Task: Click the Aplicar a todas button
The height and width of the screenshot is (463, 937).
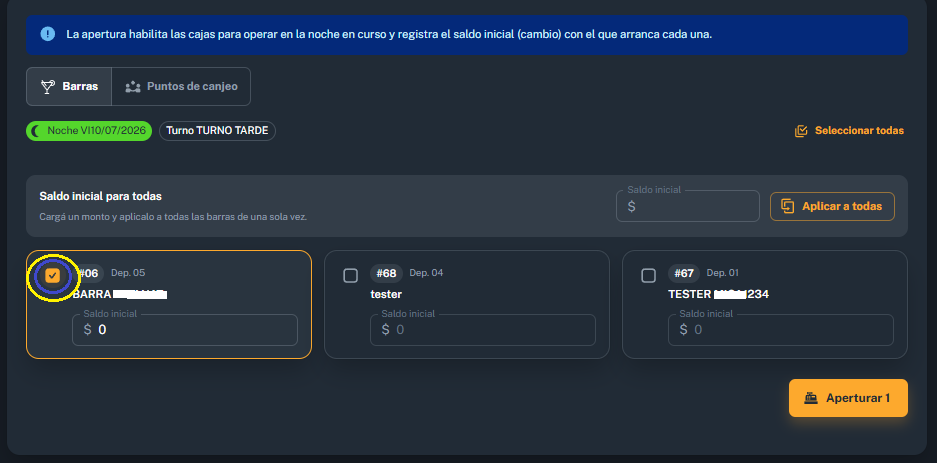Action: click(x=832, y=207)
